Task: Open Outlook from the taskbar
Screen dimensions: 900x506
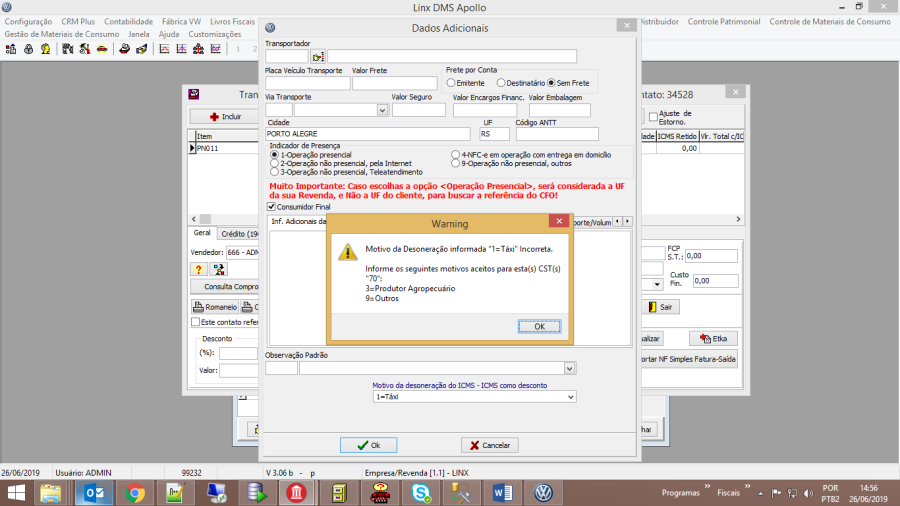Action: coord(94,493)
